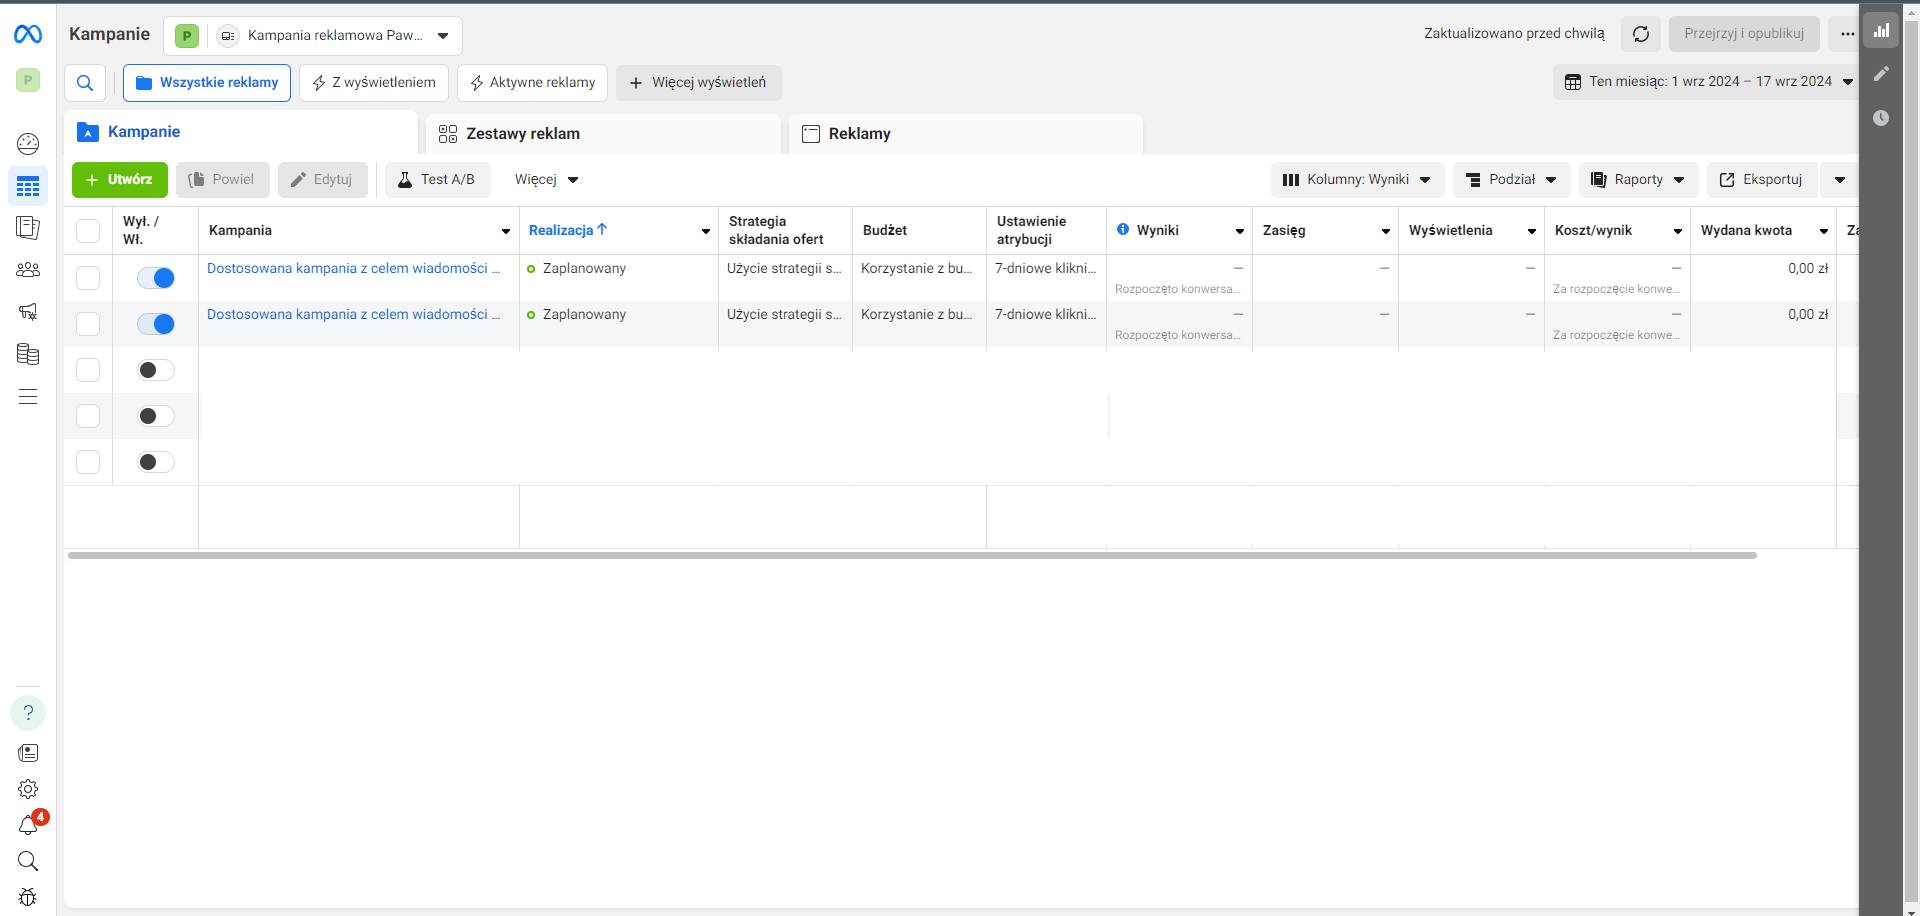
Task: Open Kampania column header dropdown arrow
Action: coord(505,231)
